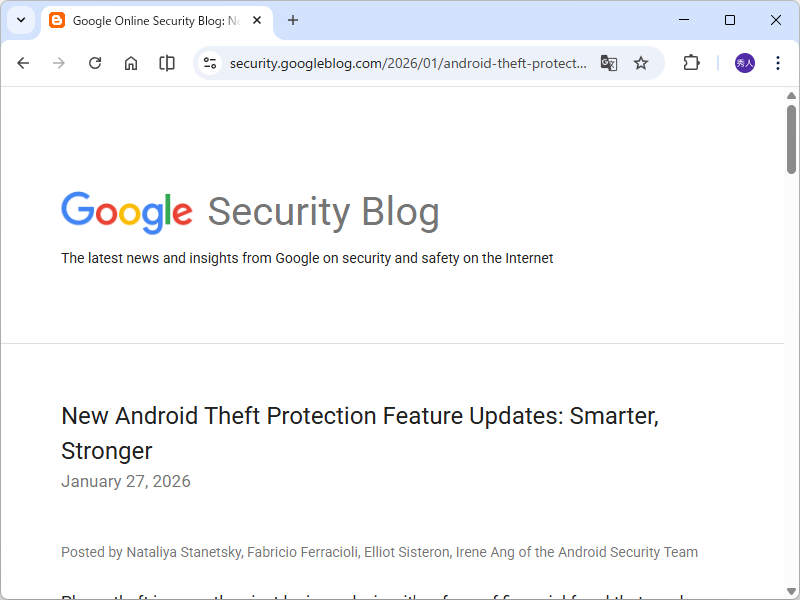View site information from the address bar icon
The image size is (800, 600).
(x=209, y=62)
